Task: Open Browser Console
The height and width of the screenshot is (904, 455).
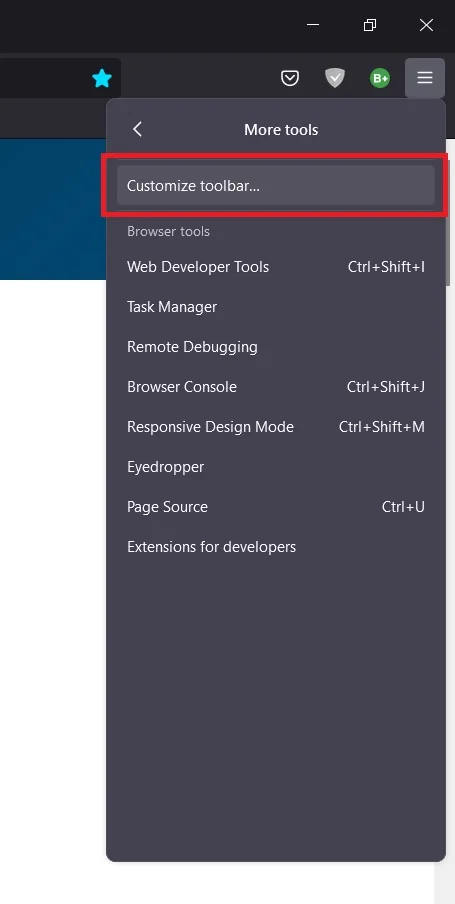Action: tap(276, 387)
